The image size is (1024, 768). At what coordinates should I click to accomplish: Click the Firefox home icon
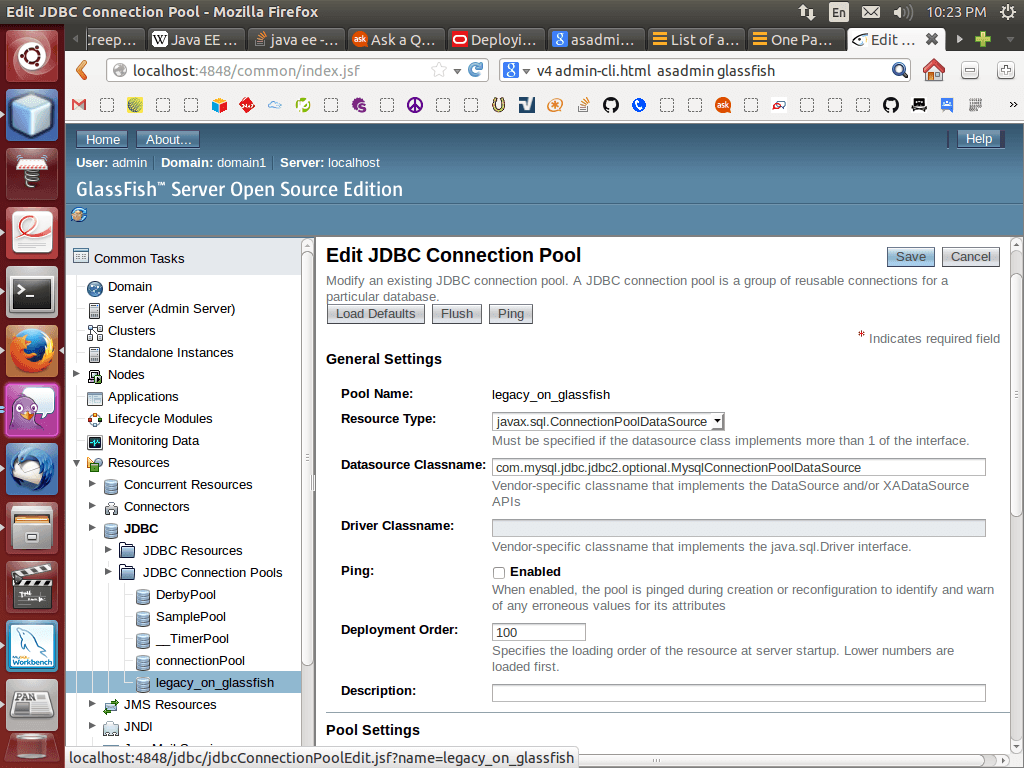click(x=933, y=70)
